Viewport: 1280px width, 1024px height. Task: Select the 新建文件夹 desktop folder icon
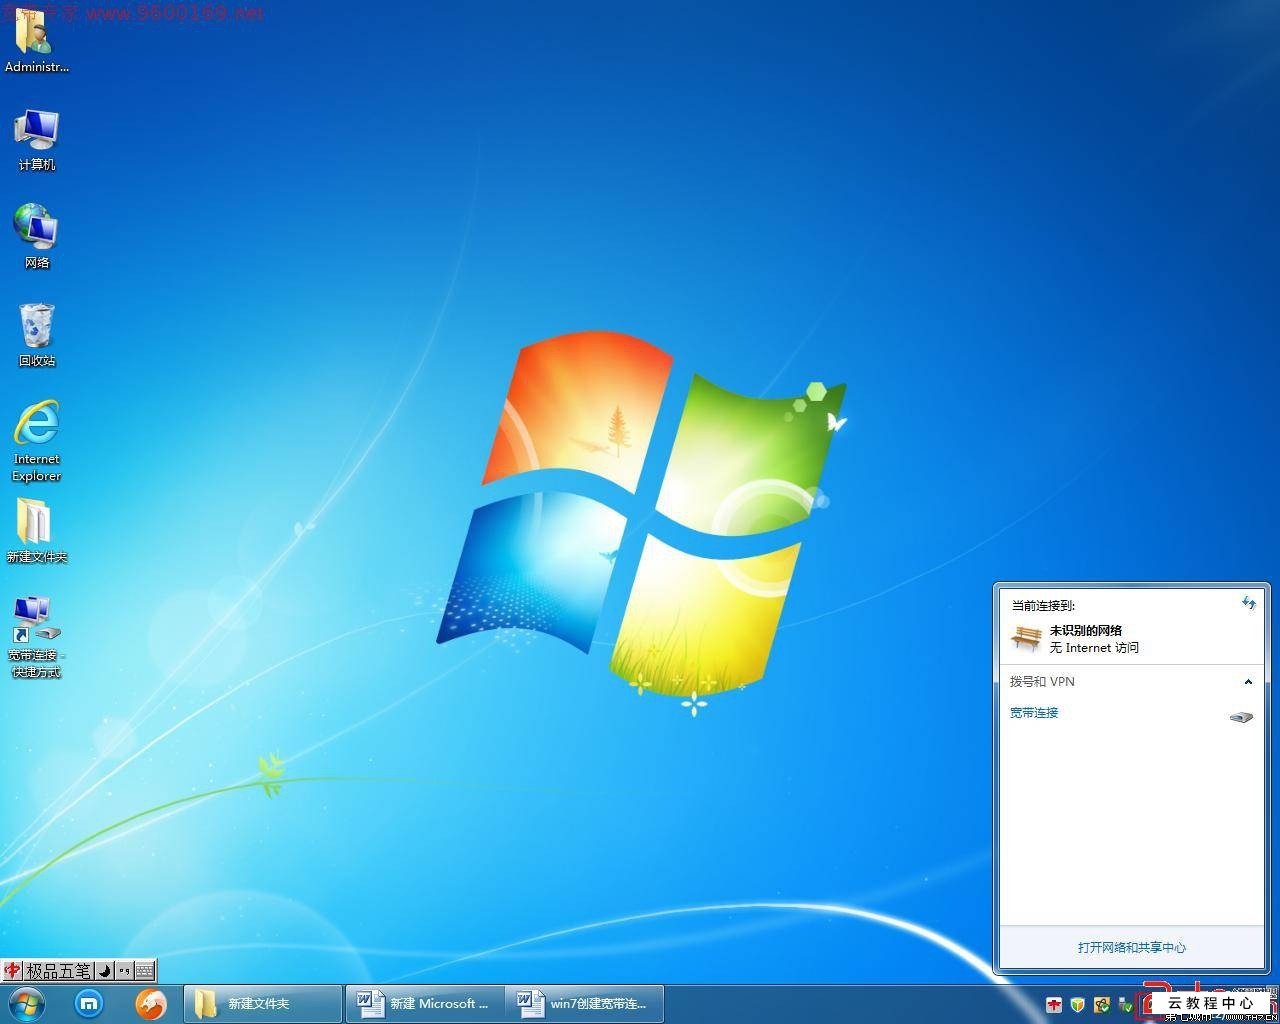click(x=36, y=531)
